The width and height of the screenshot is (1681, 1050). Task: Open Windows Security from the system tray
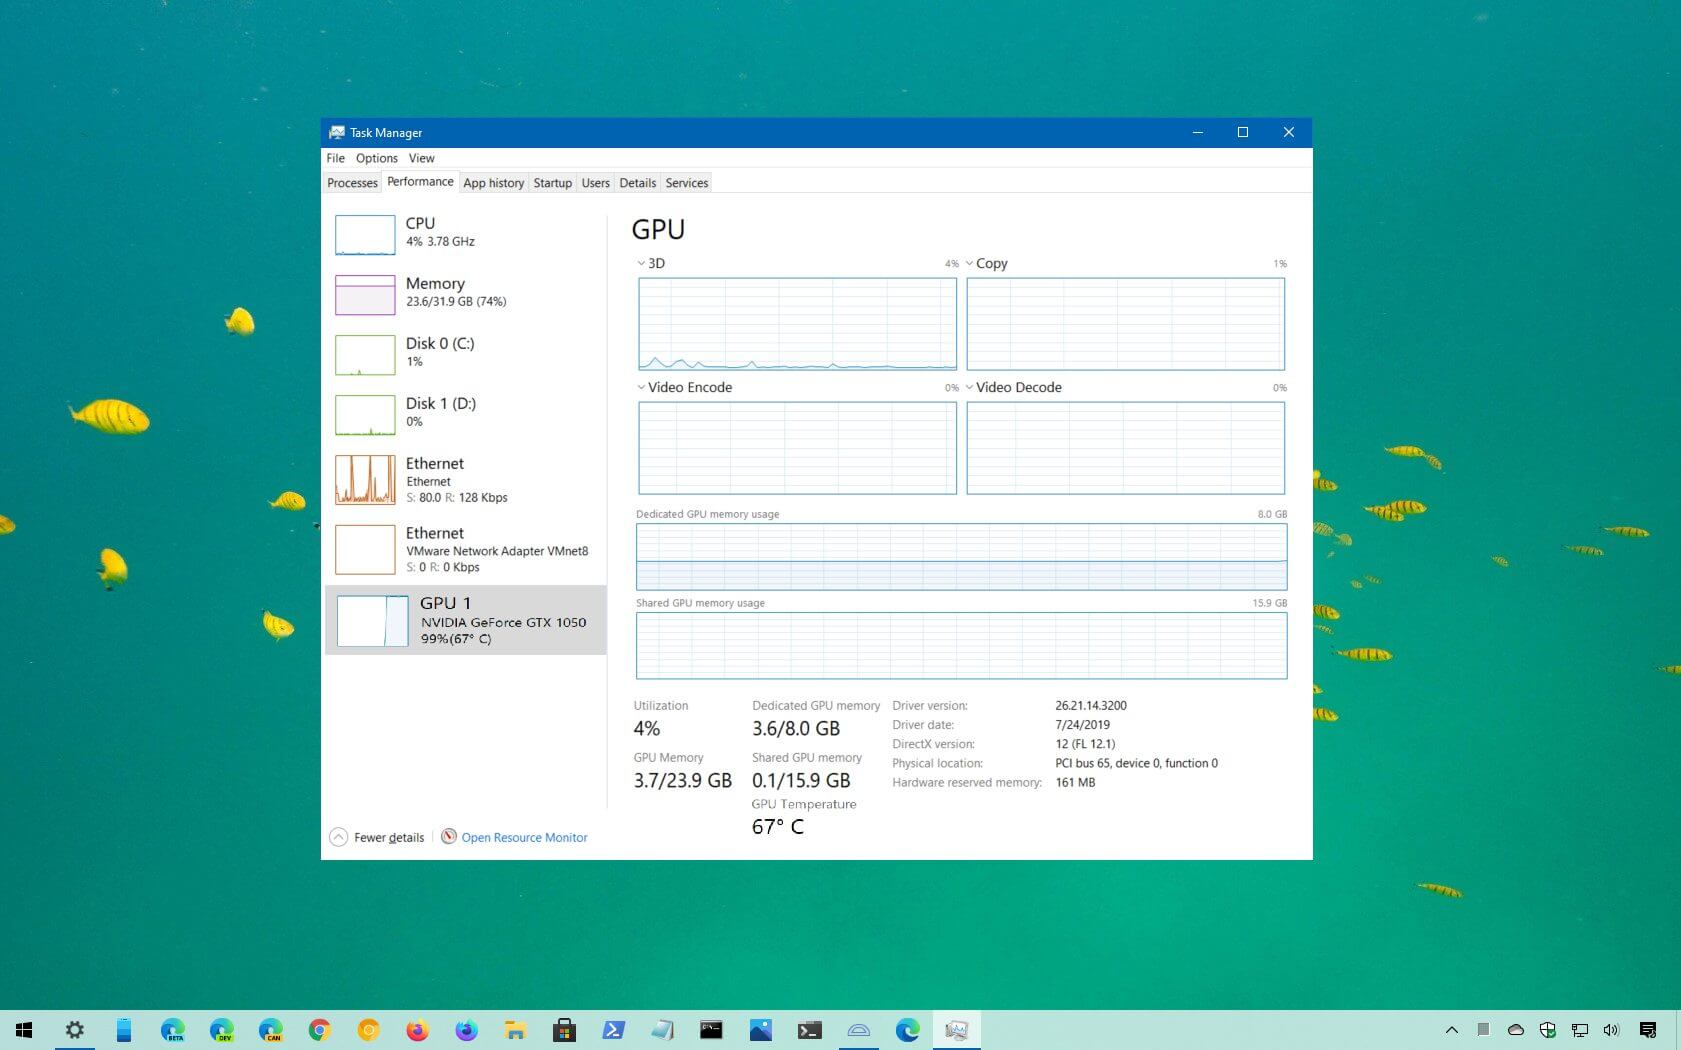1548,1030
